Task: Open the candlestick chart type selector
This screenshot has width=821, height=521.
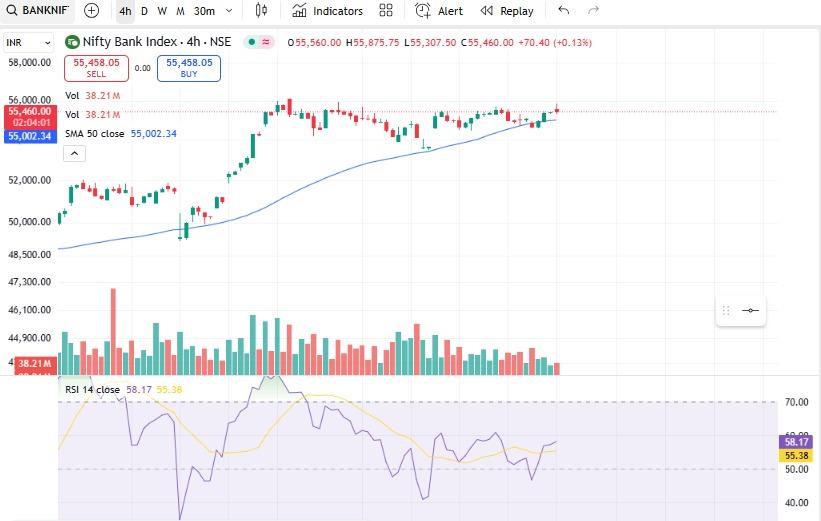Action: (x=261, y=10)
